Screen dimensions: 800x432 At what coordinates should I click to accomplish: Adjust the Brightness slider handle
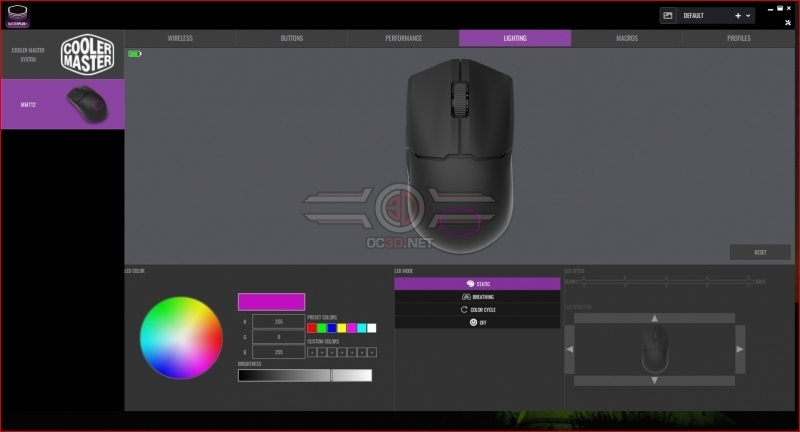click(x=332, y=375)
